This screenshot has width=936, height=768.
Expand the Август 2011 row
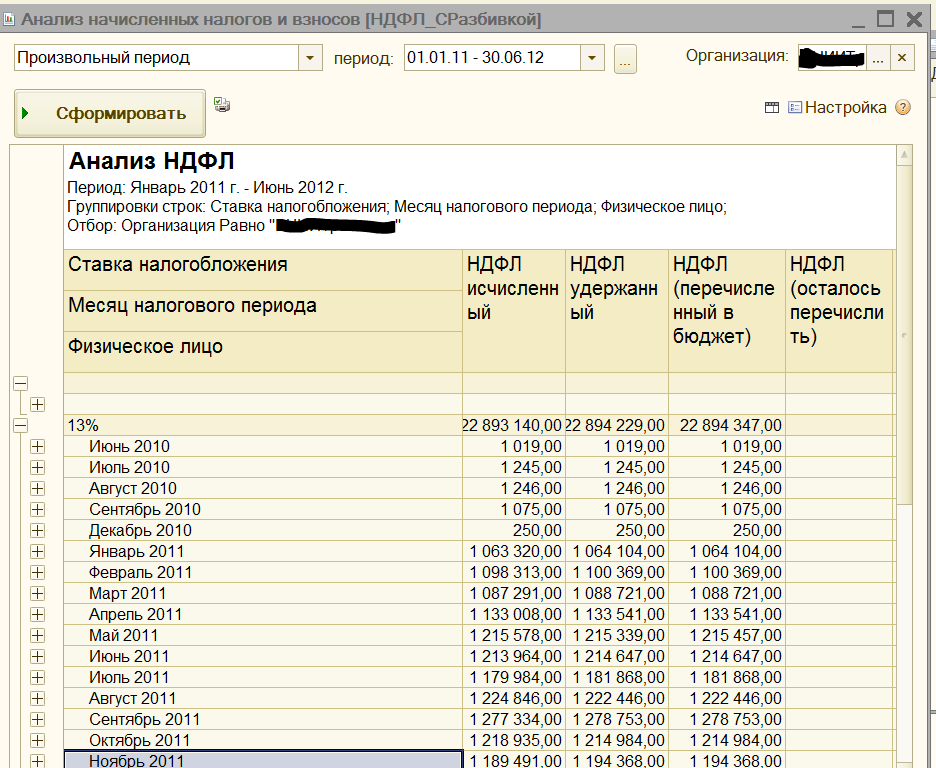click(x=37, y=698)
